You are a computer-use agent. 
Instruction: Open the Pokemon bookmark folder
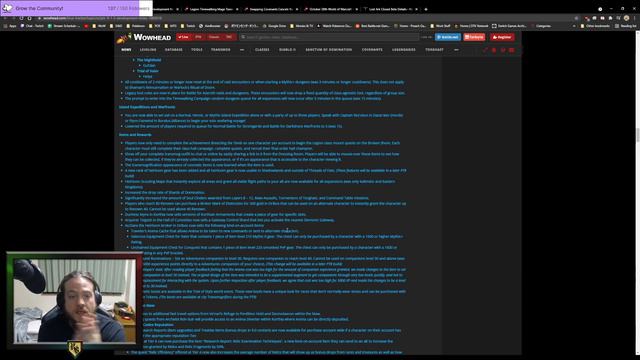[x=135, y=26]
